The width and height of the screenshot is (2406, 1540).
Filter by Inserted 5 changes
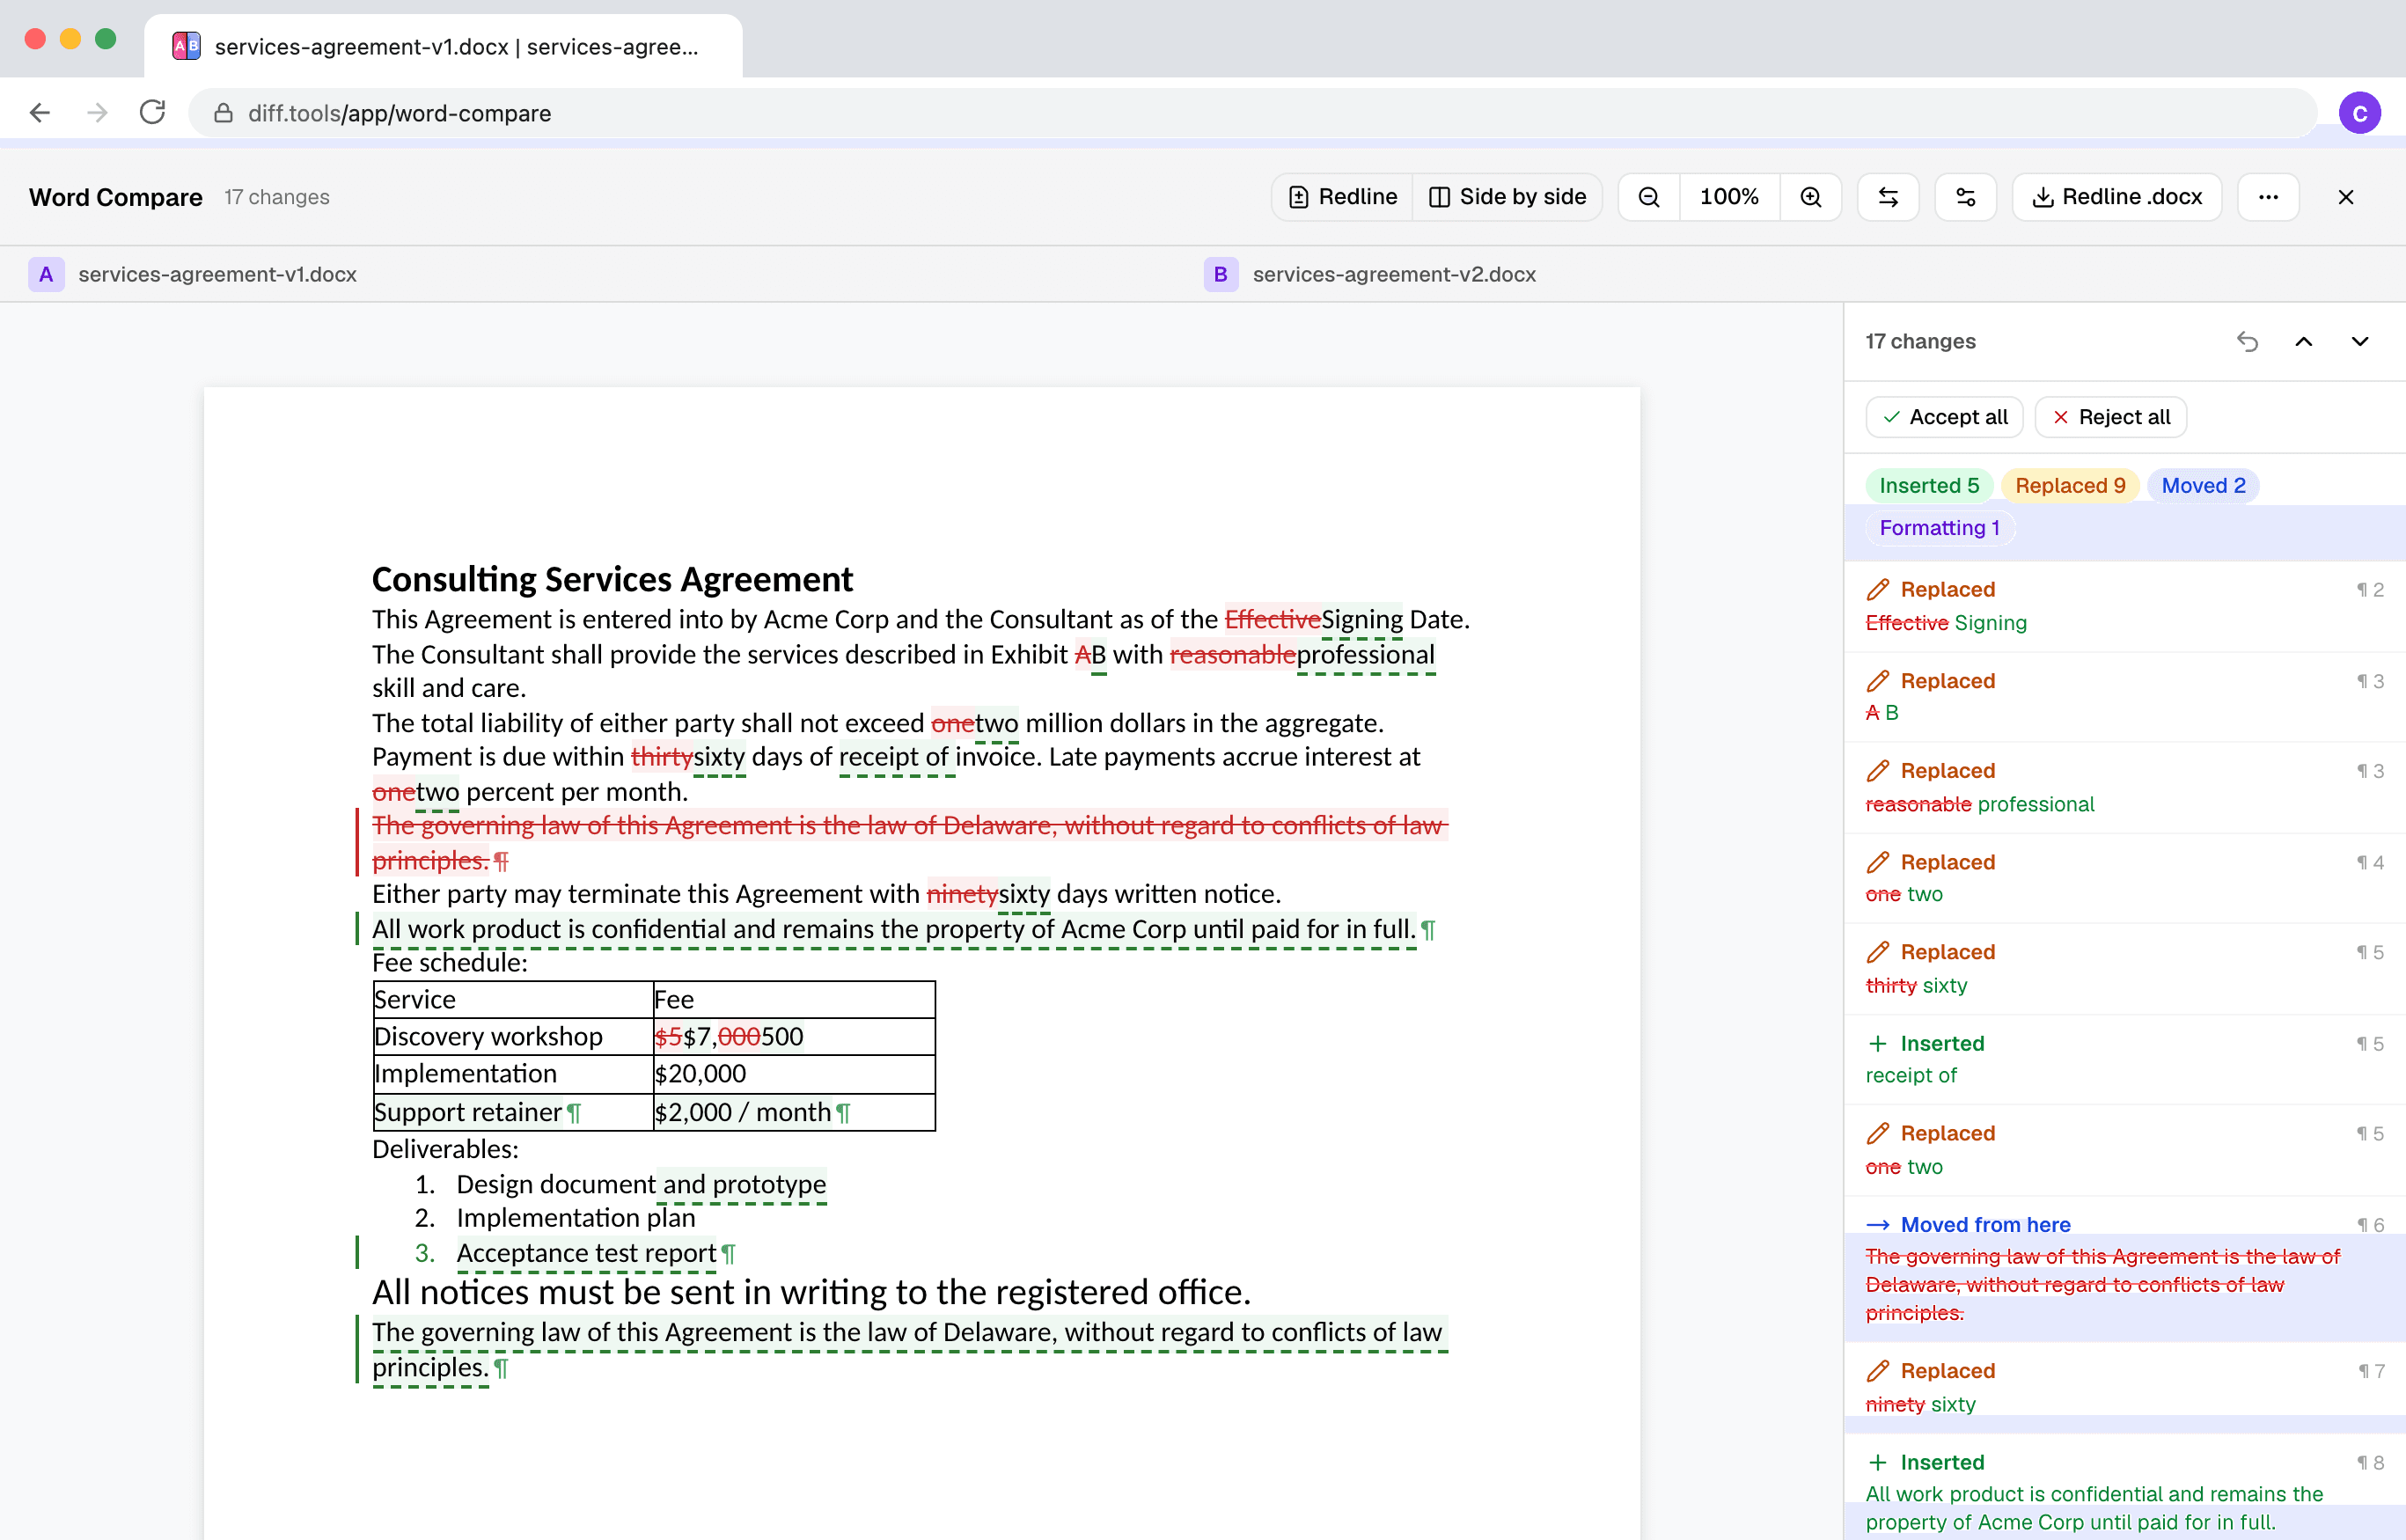click(1928, 485)
